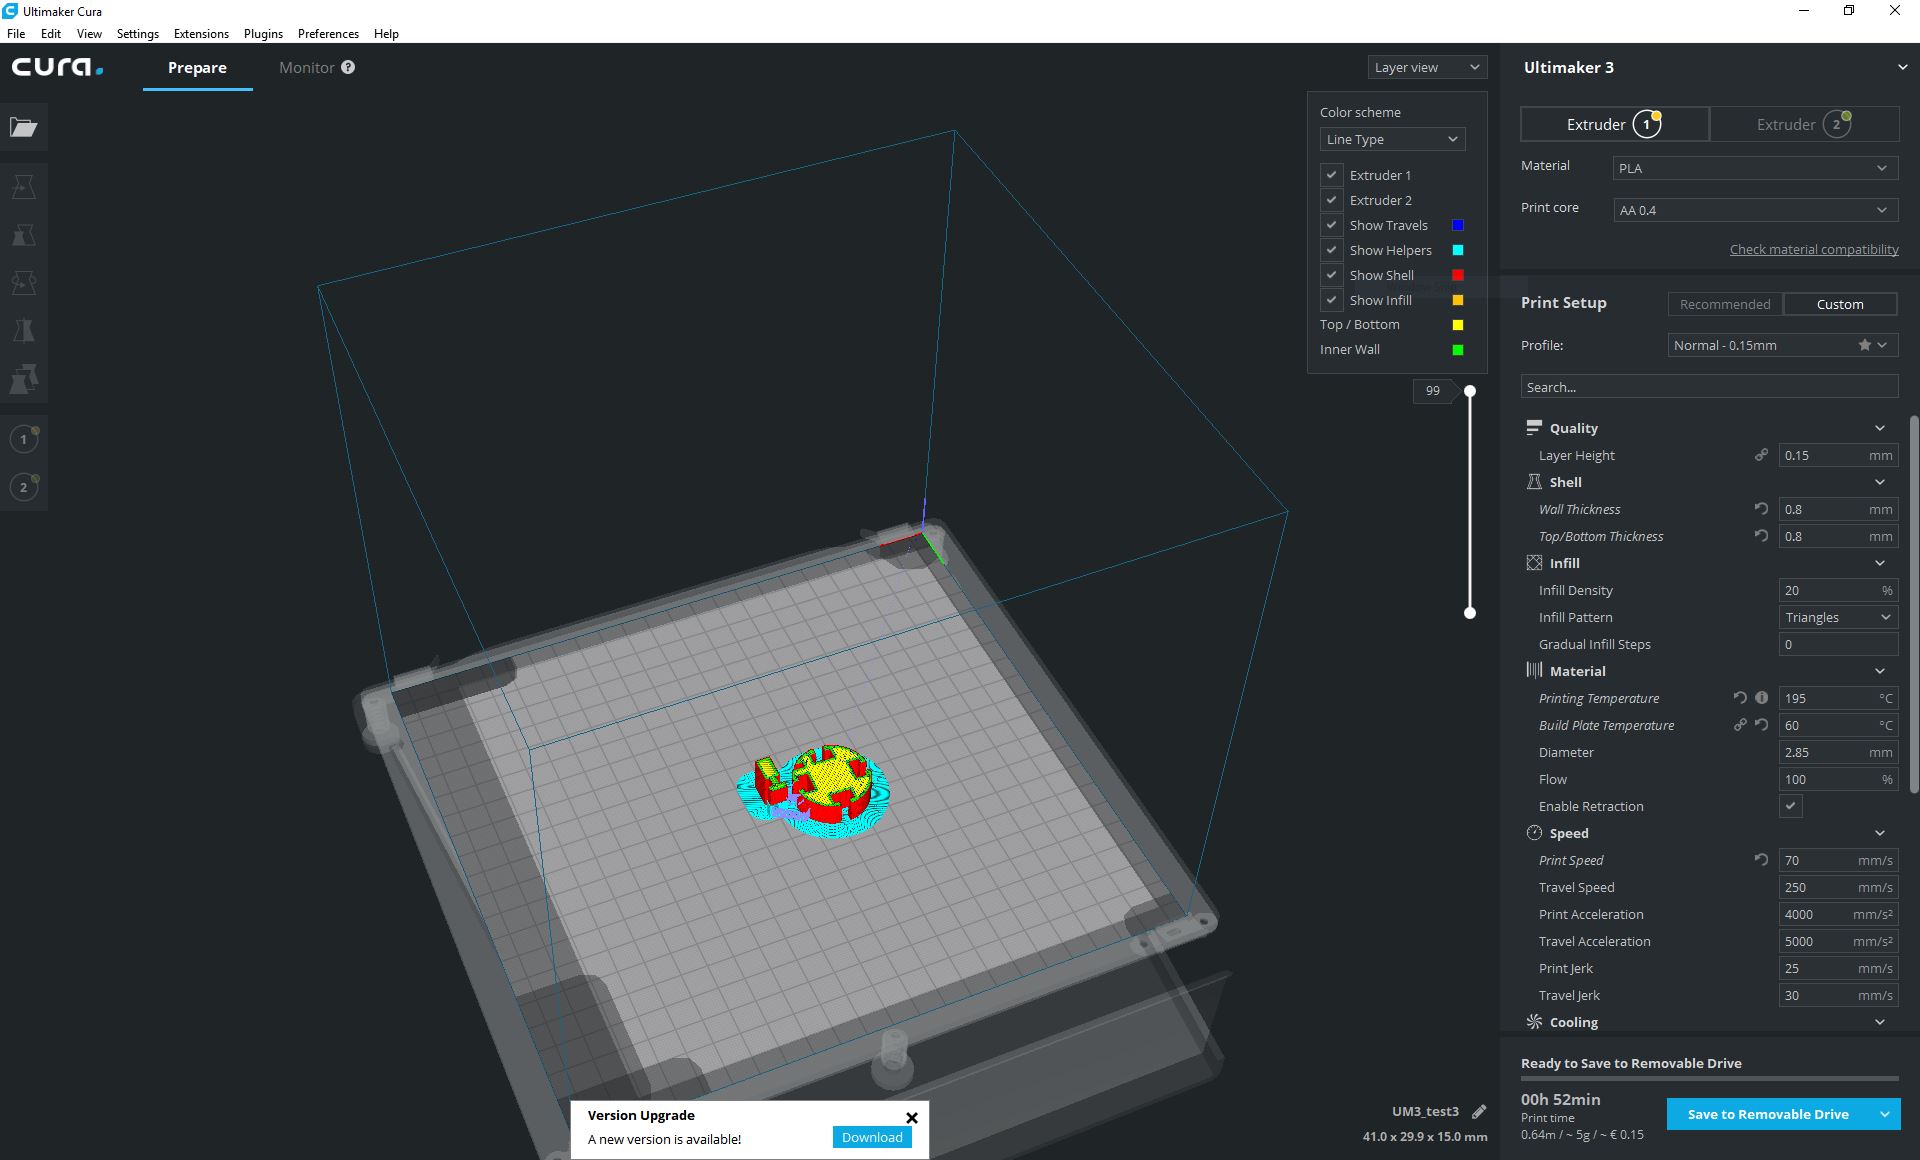Click pencil icon beside UM3_test3 name

click(1479, 1111)
